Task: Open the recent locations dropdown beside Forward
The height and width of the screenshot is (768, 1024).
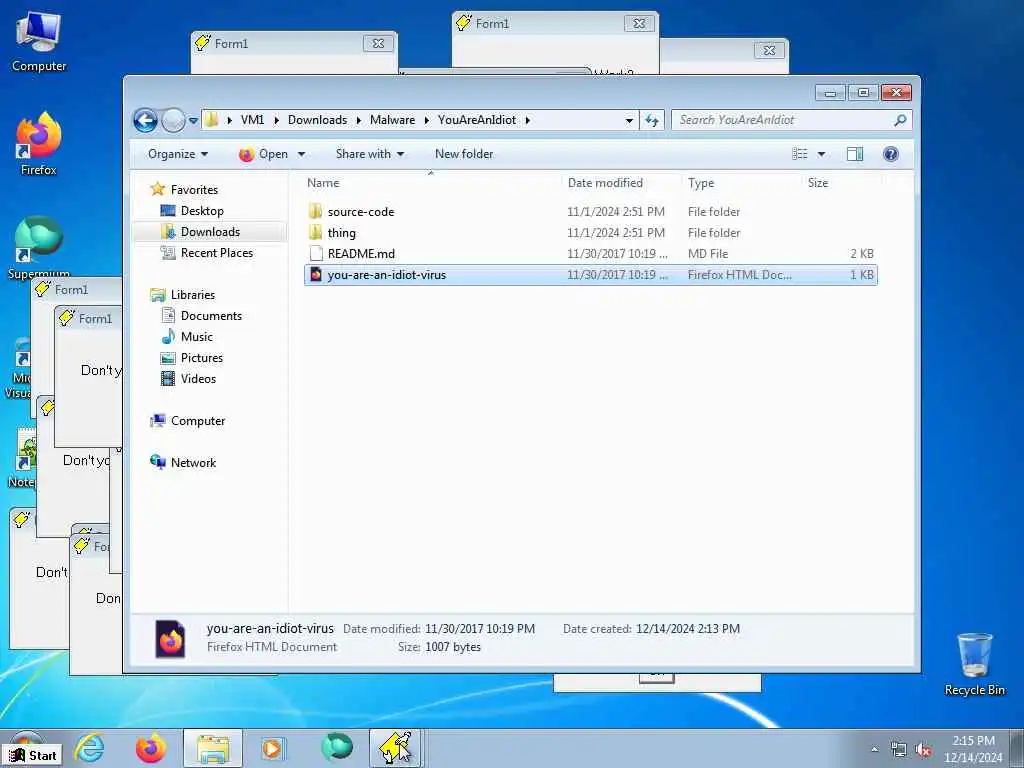Action: (x=193, y=121)
